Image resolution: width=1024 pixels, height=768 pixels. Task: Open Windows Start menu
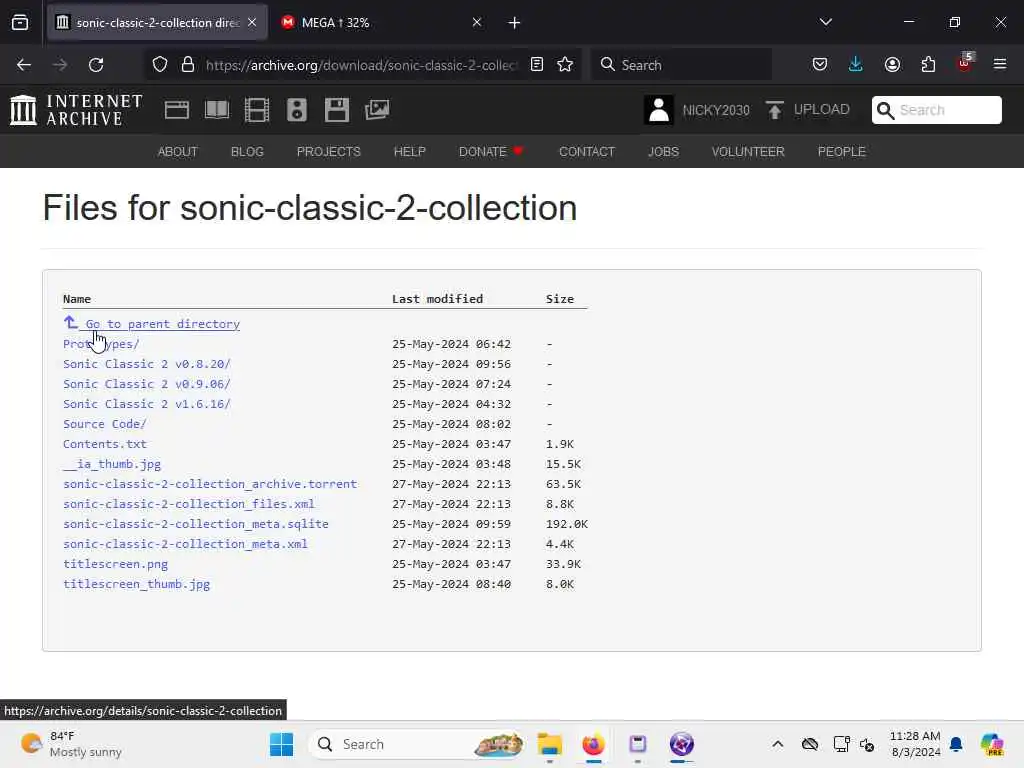pos(281,744)
